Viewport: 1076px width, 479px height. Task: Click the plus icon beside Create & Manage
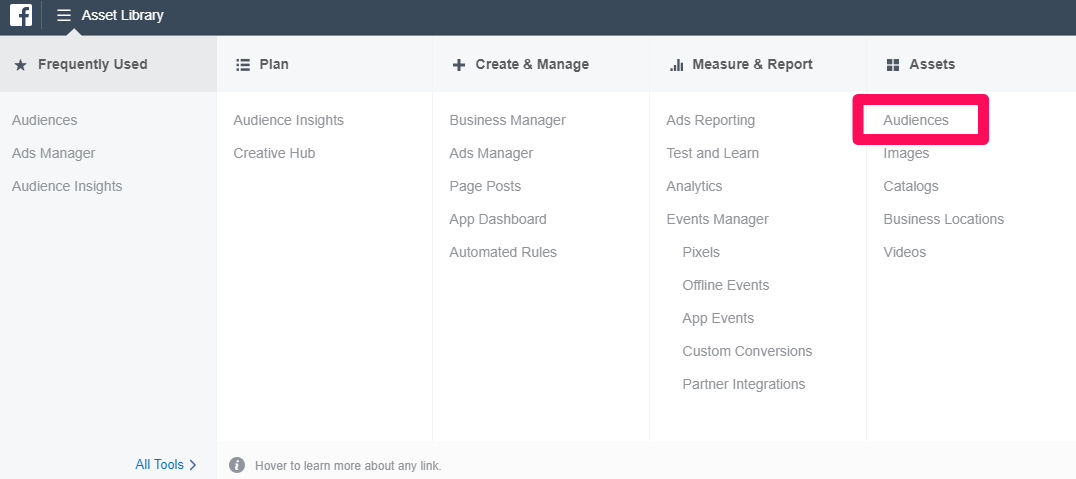coord(459,65)
